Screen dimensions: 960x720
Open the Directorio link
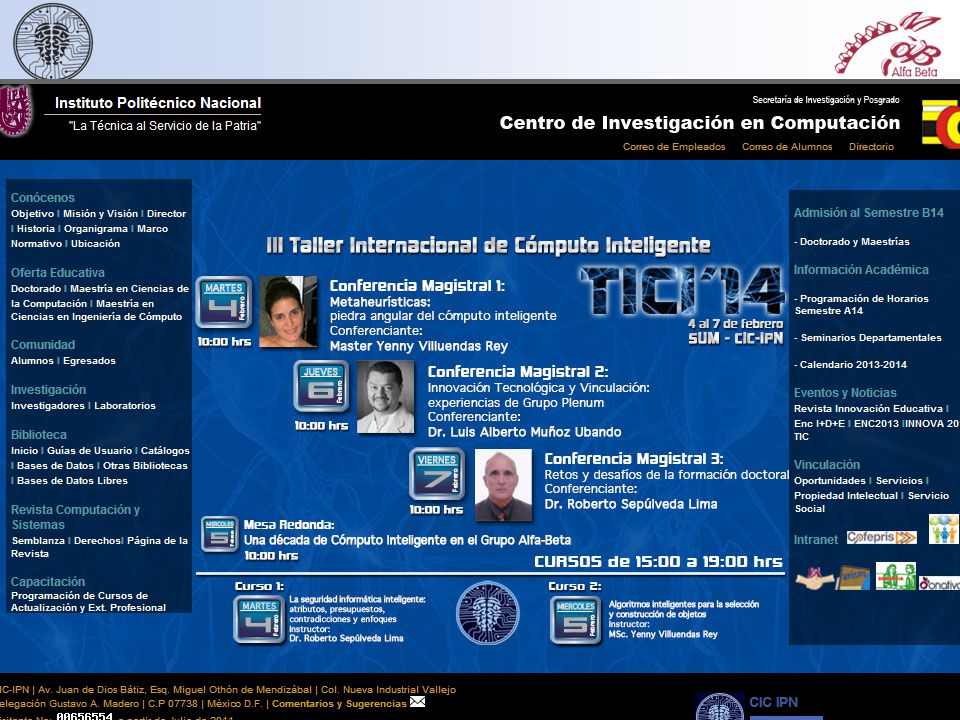(x=871, y=146)
